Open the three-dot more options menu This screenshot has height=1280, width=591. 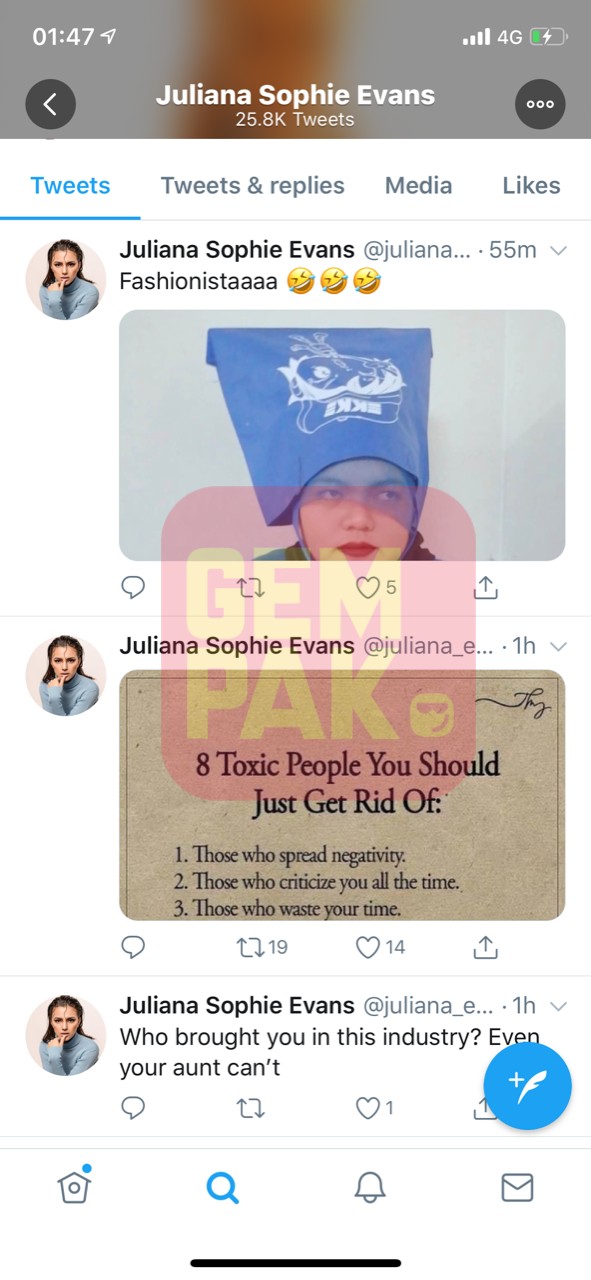(540, 104)
